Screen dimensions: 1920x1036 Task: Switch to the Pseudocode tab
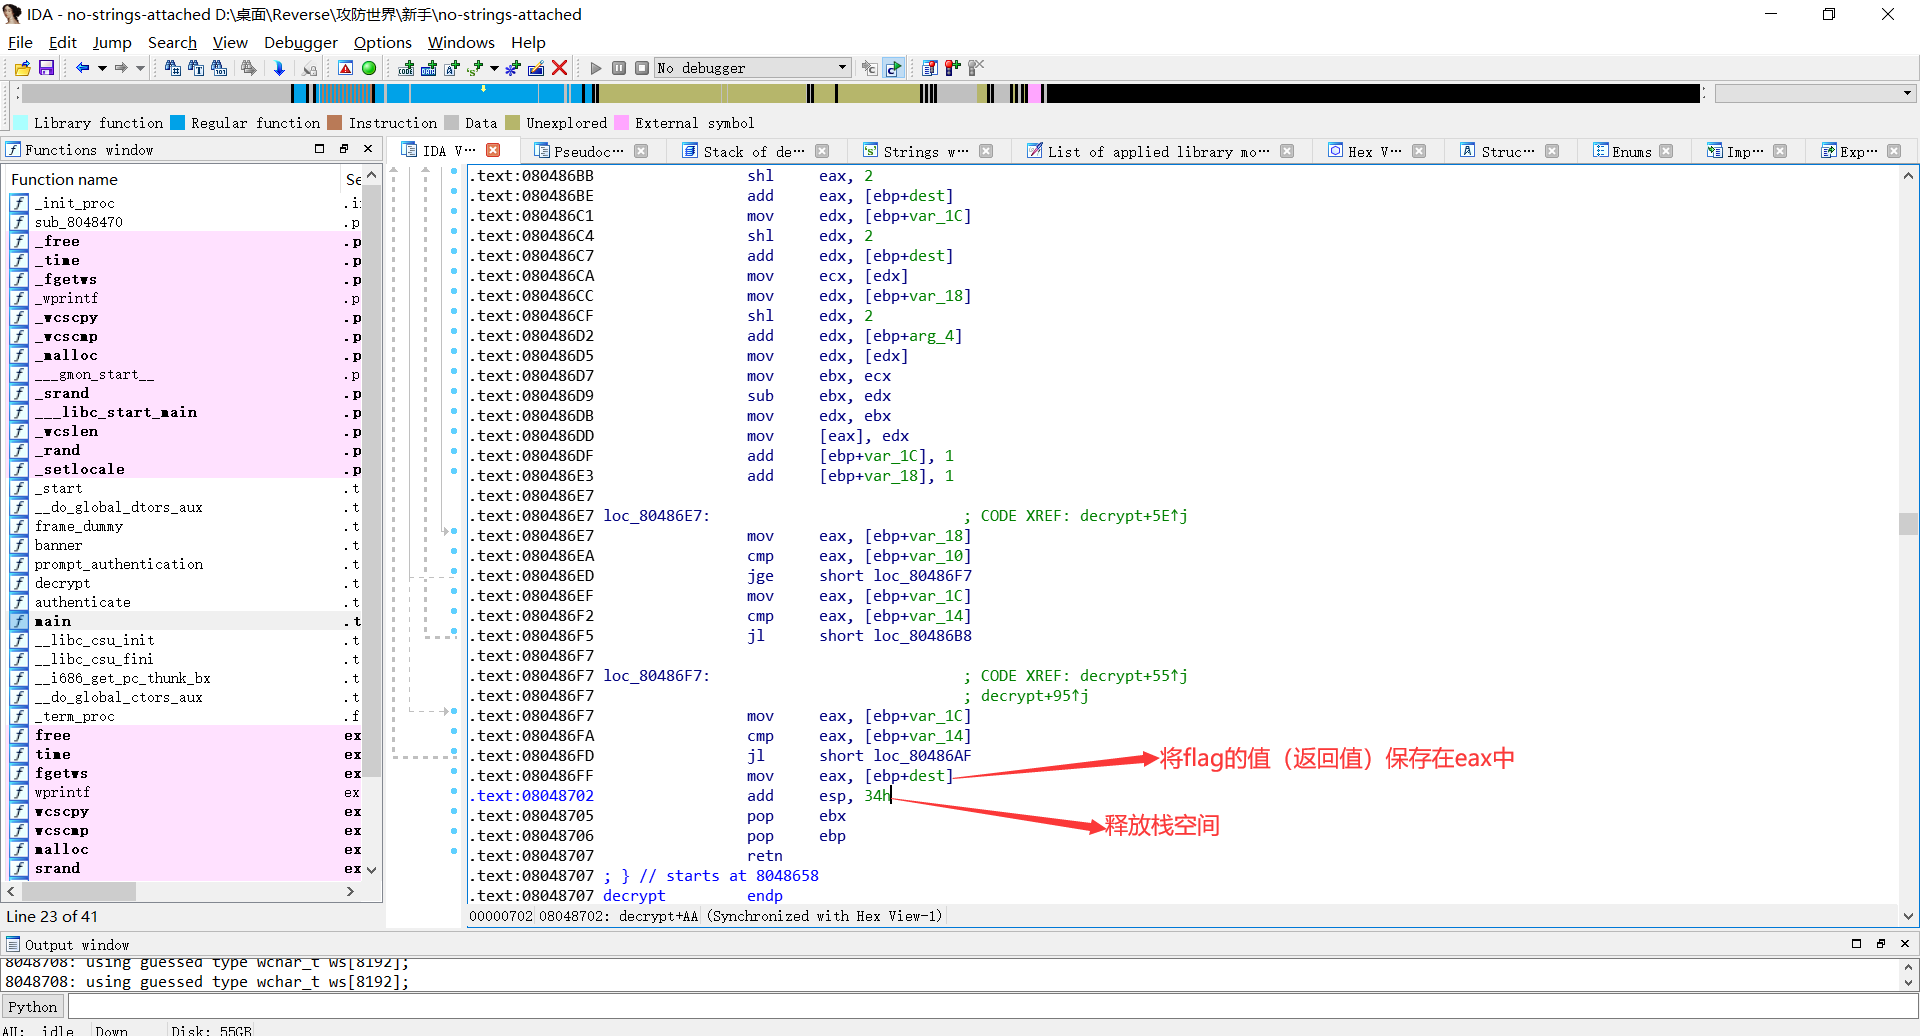588,151
